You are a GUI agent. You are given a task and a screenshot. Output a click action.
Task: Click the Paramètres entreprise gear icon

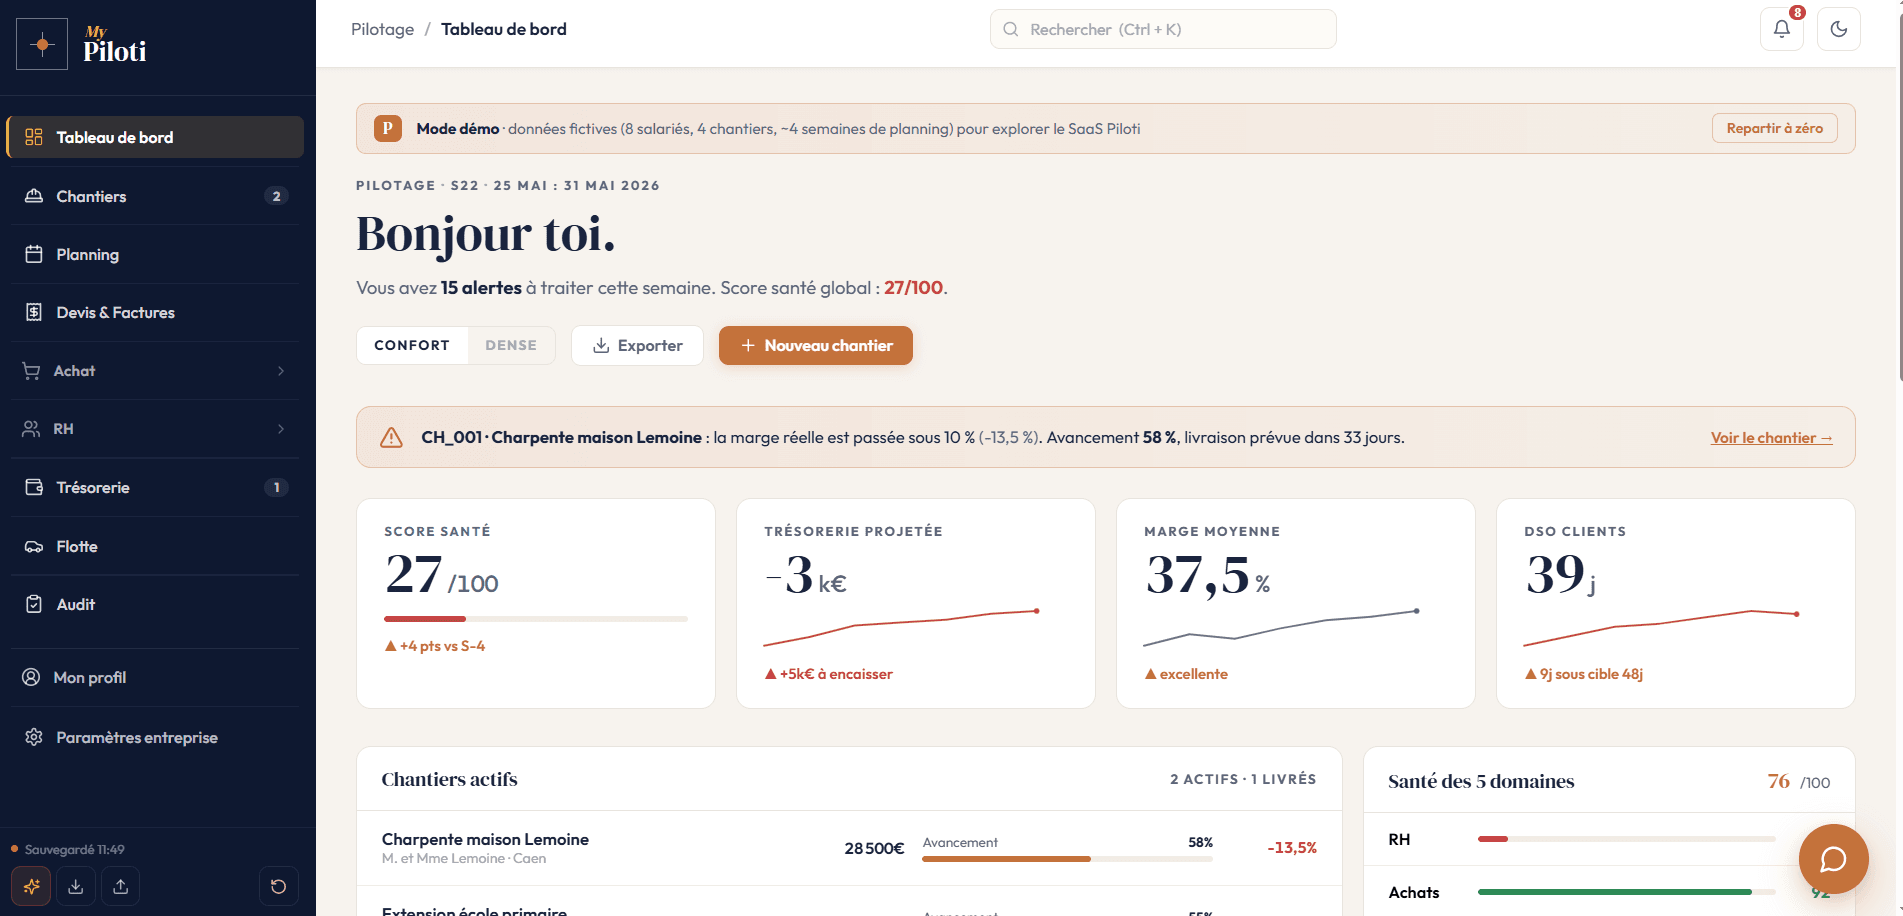pyautogui.click(x=34, y=737)
